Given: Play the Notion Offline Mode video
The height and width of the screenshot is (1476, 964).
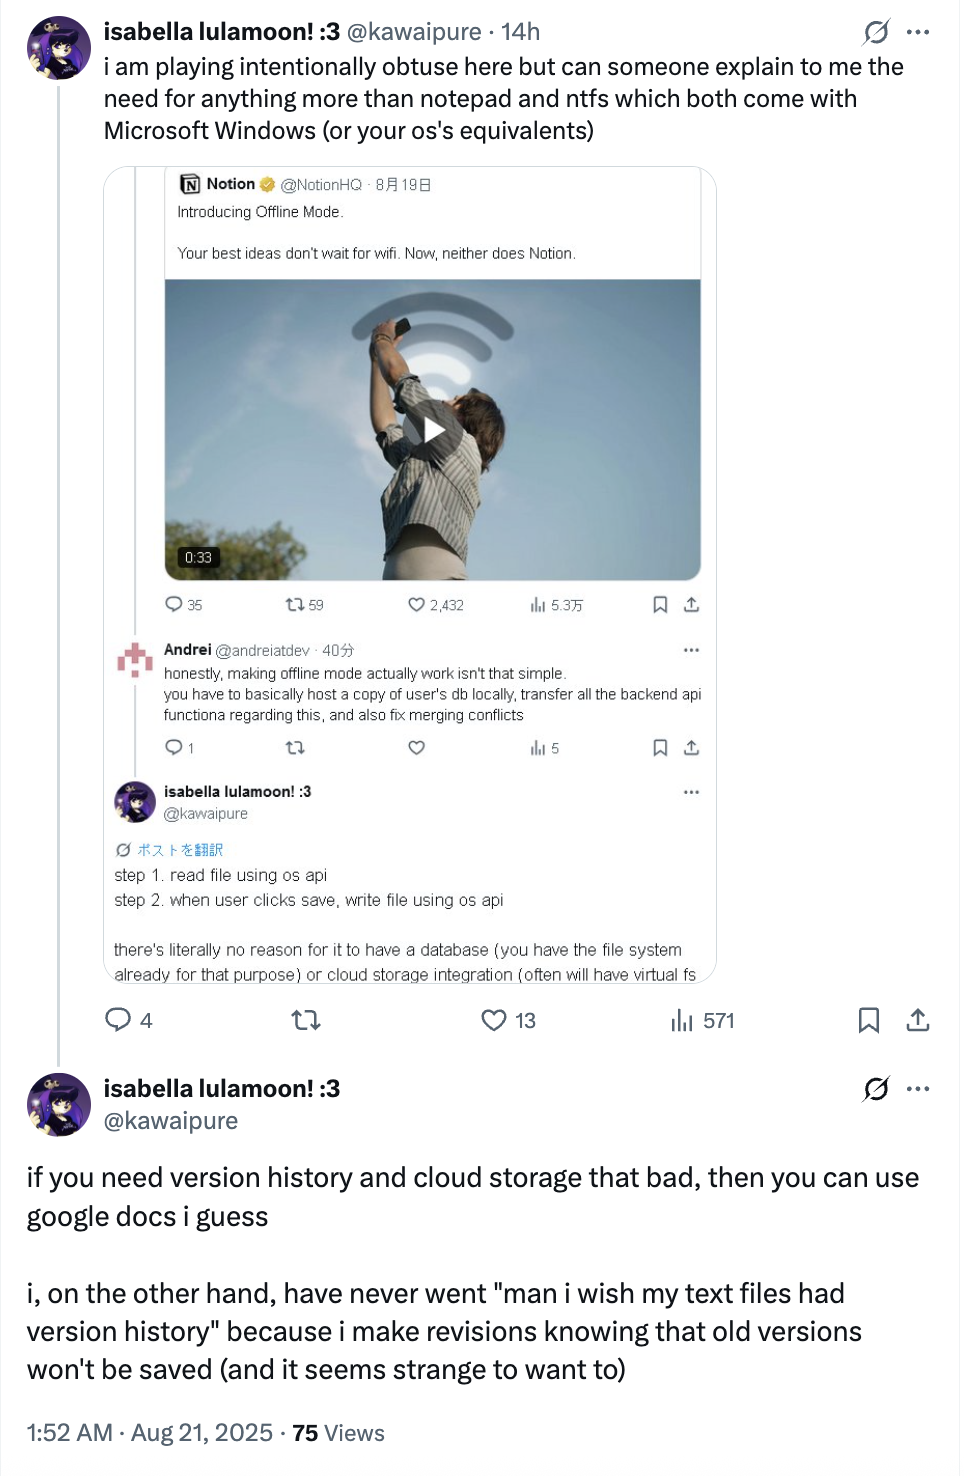Looking at the screenshot, I should coord(433,430).
